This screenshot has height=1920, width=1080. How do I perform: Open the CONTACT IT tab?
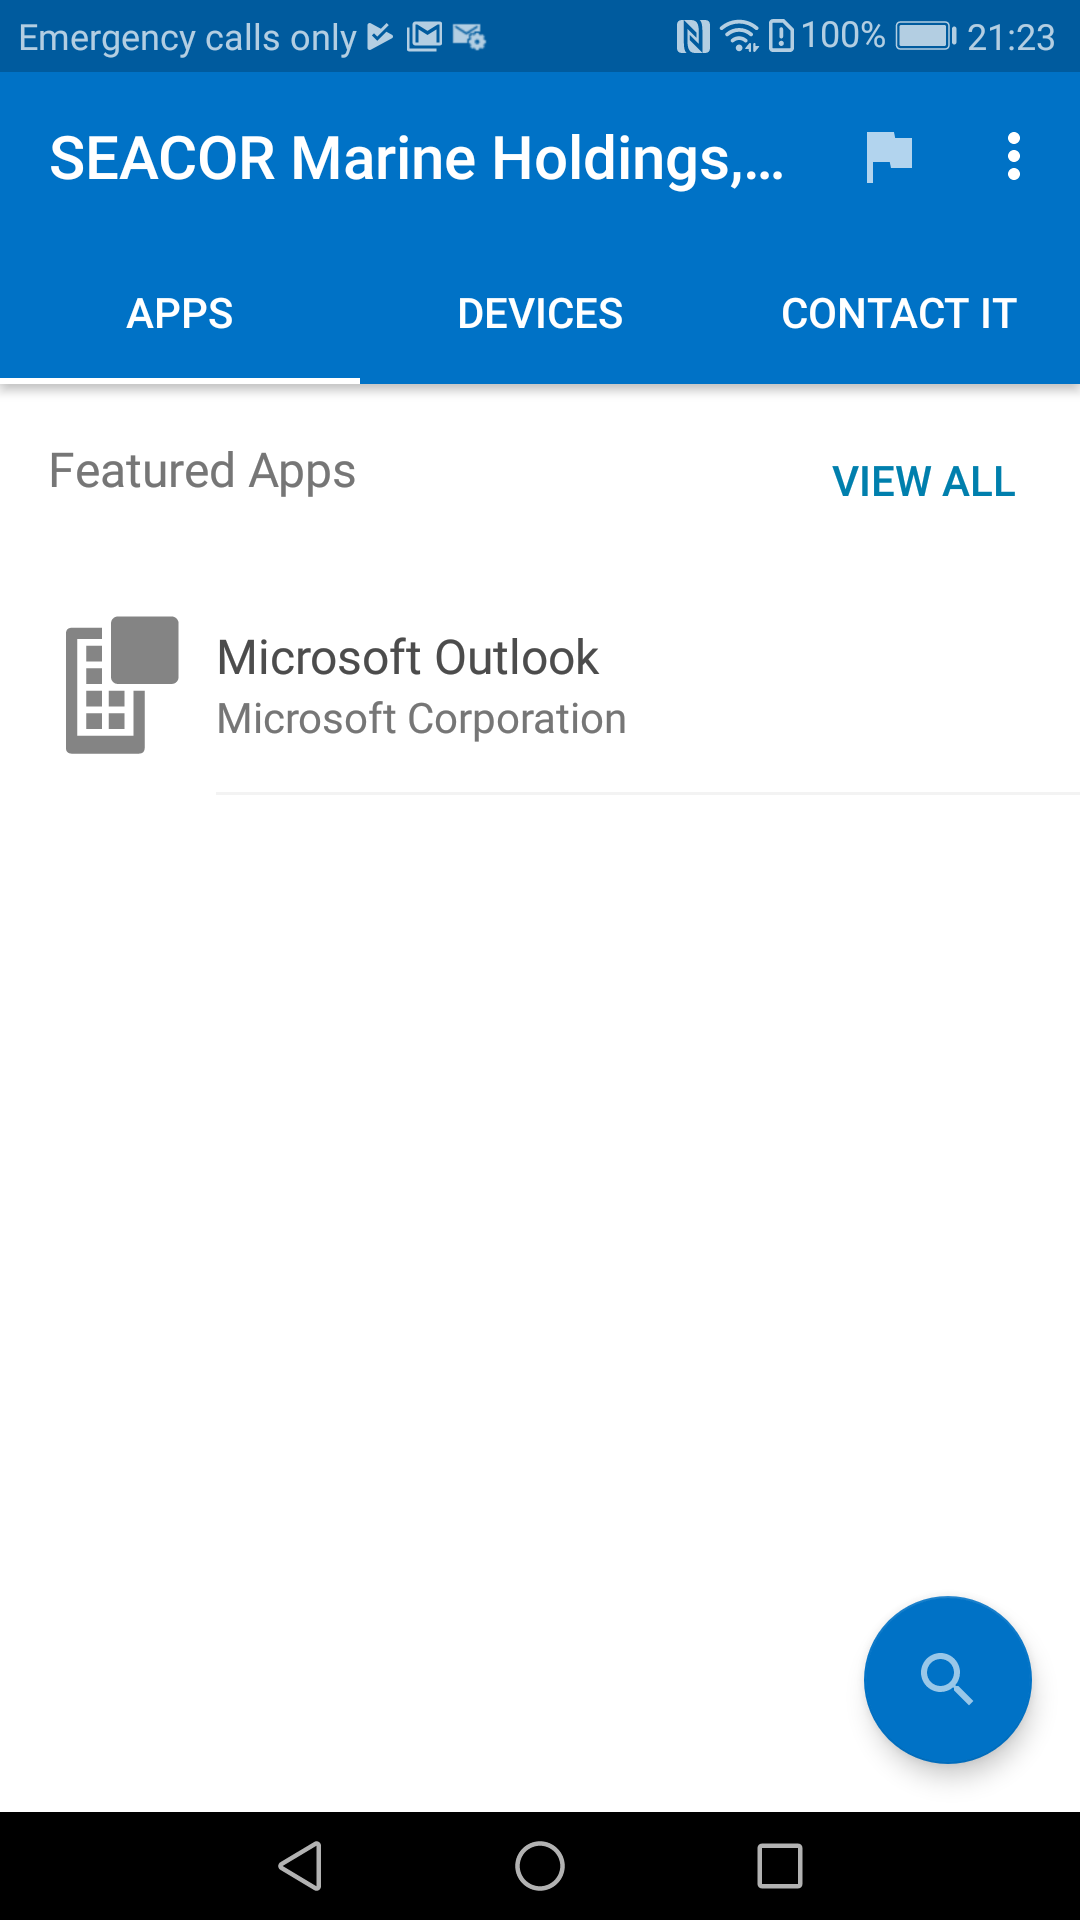[x=899, y=313]
